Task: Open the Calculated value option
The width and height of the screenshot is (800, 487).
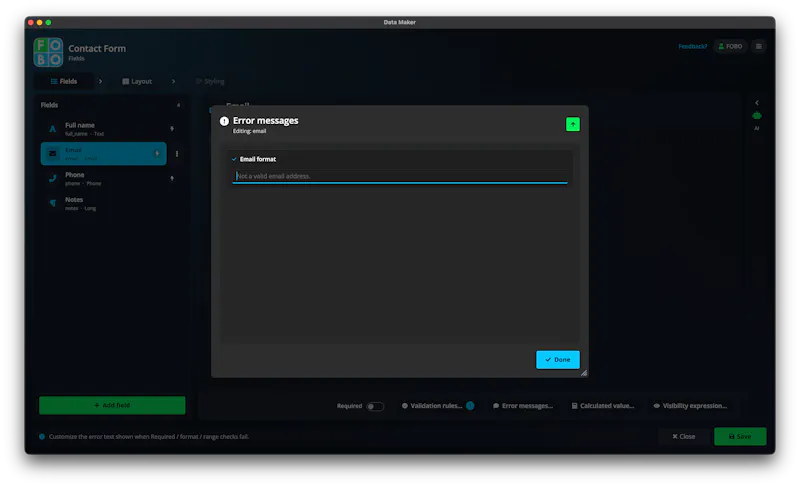Action: (603, 406)
